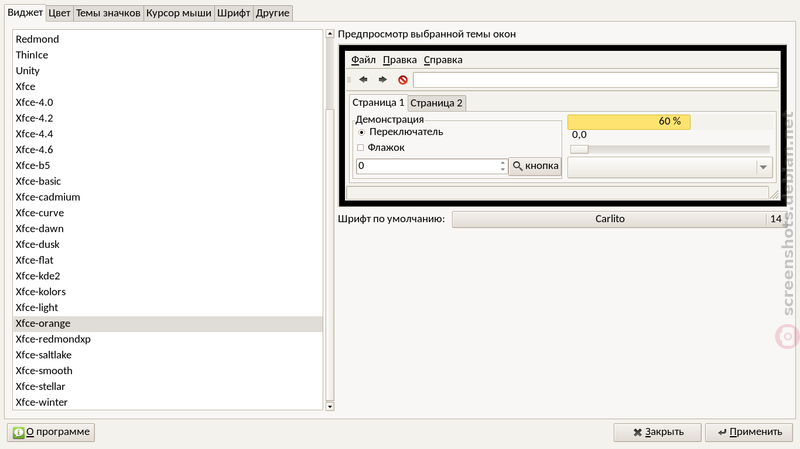The width and height of the screenshot is (800, 449).
Task: Click the кнопка button in the preview
Action: click(x=535, y=166)
